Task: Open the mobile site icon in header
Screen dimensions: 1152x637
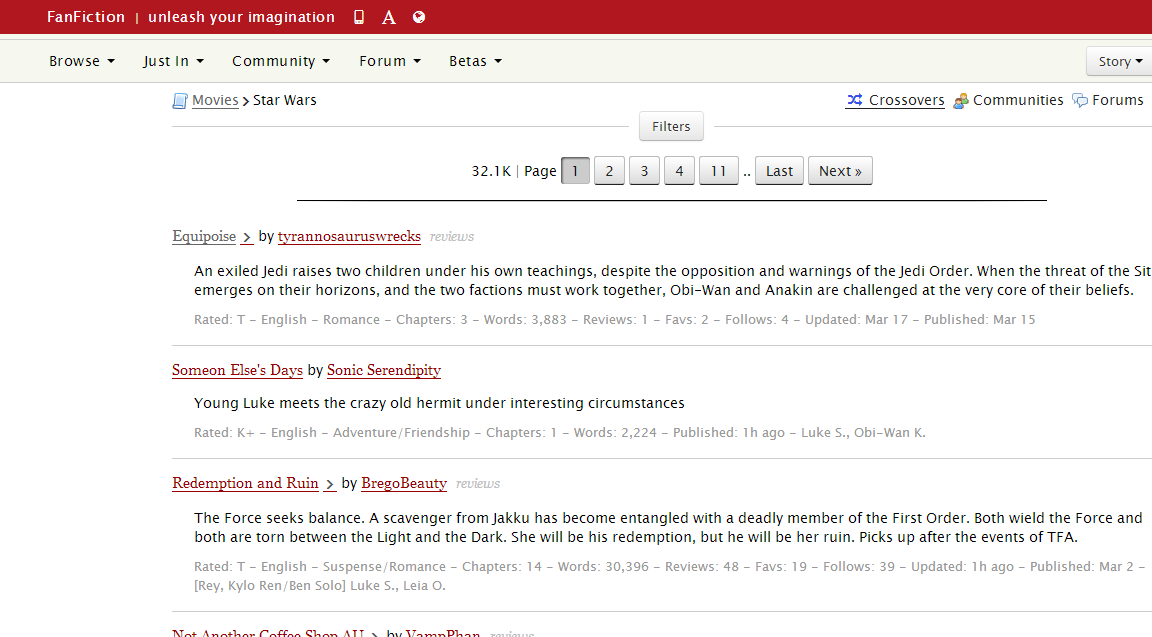Action: point(358,16)
